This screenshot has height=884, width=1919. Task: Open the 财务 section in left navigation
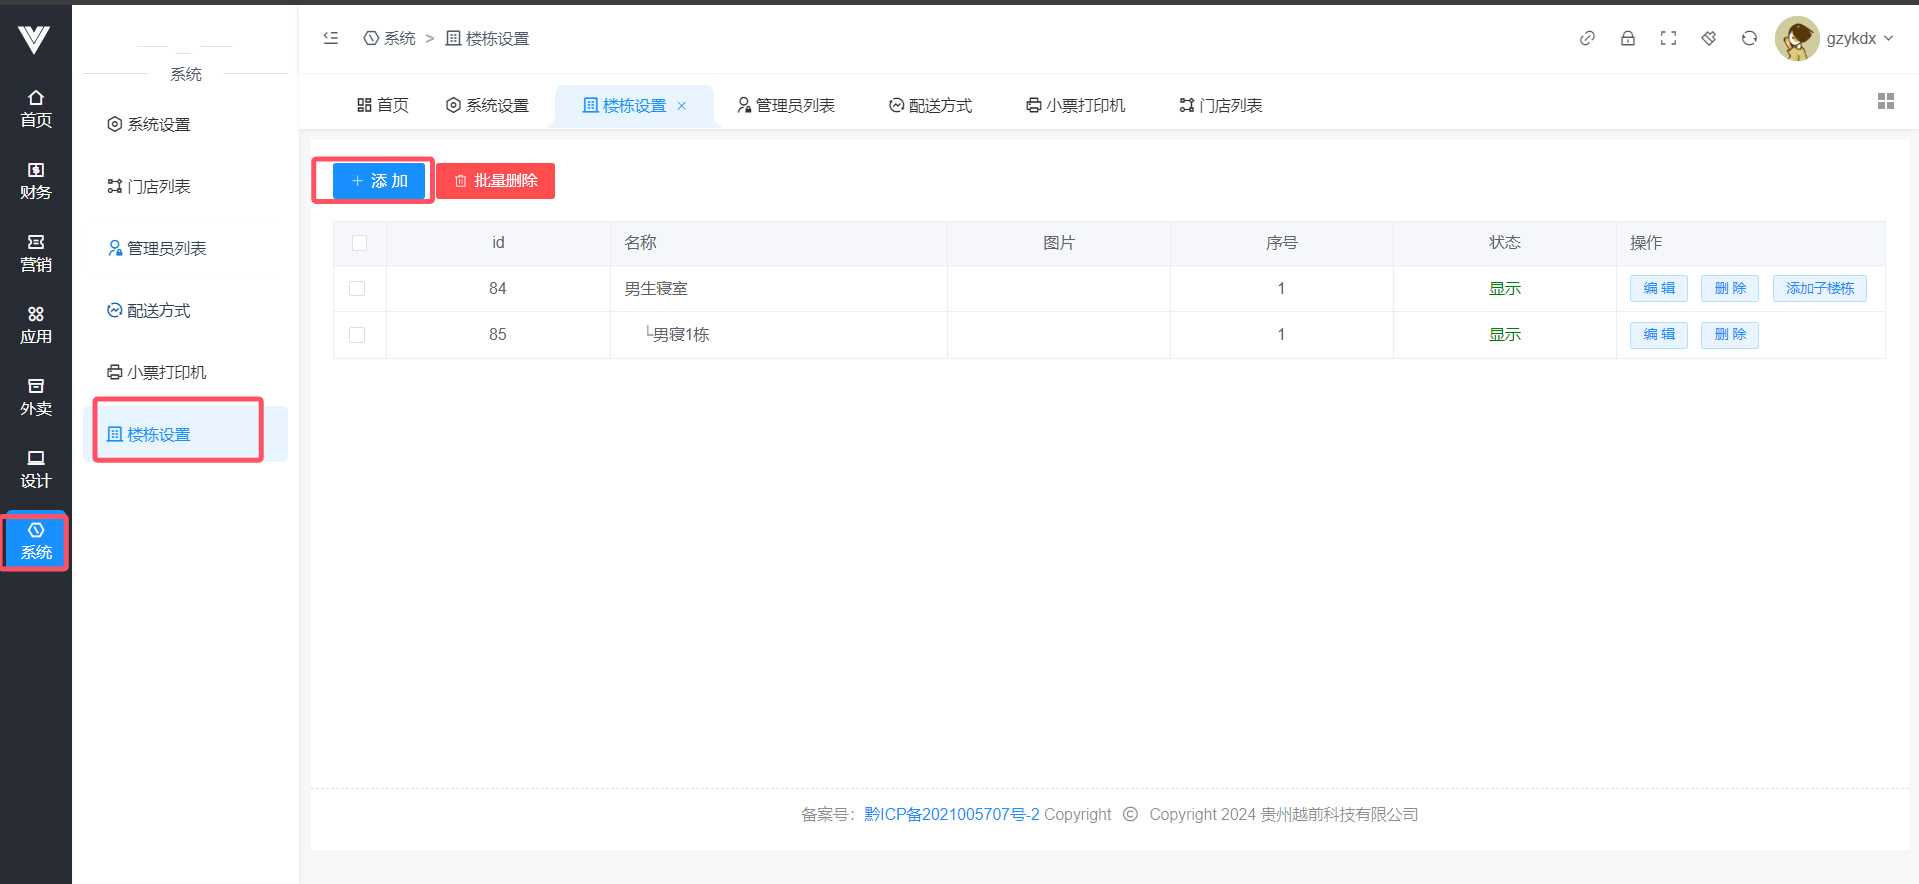(36, 181)
